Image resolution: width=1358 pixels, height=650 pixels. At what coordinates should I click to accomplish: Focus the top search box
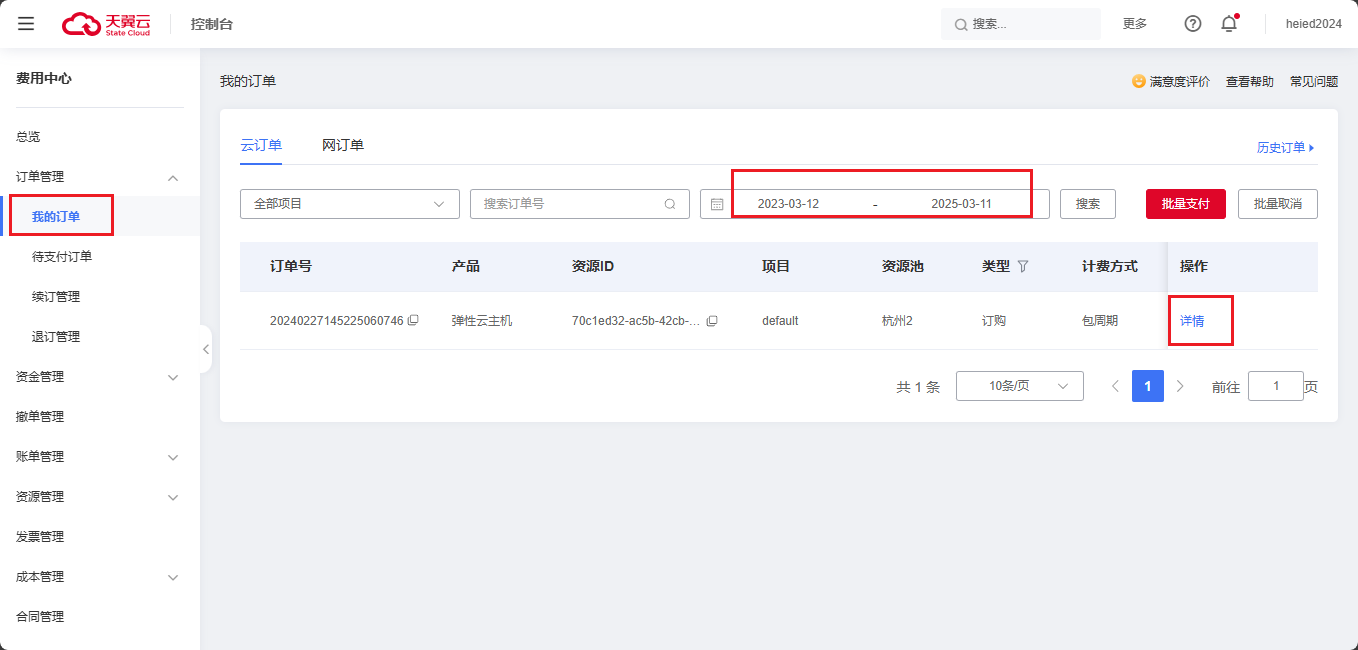click(x=1020, y=24)
